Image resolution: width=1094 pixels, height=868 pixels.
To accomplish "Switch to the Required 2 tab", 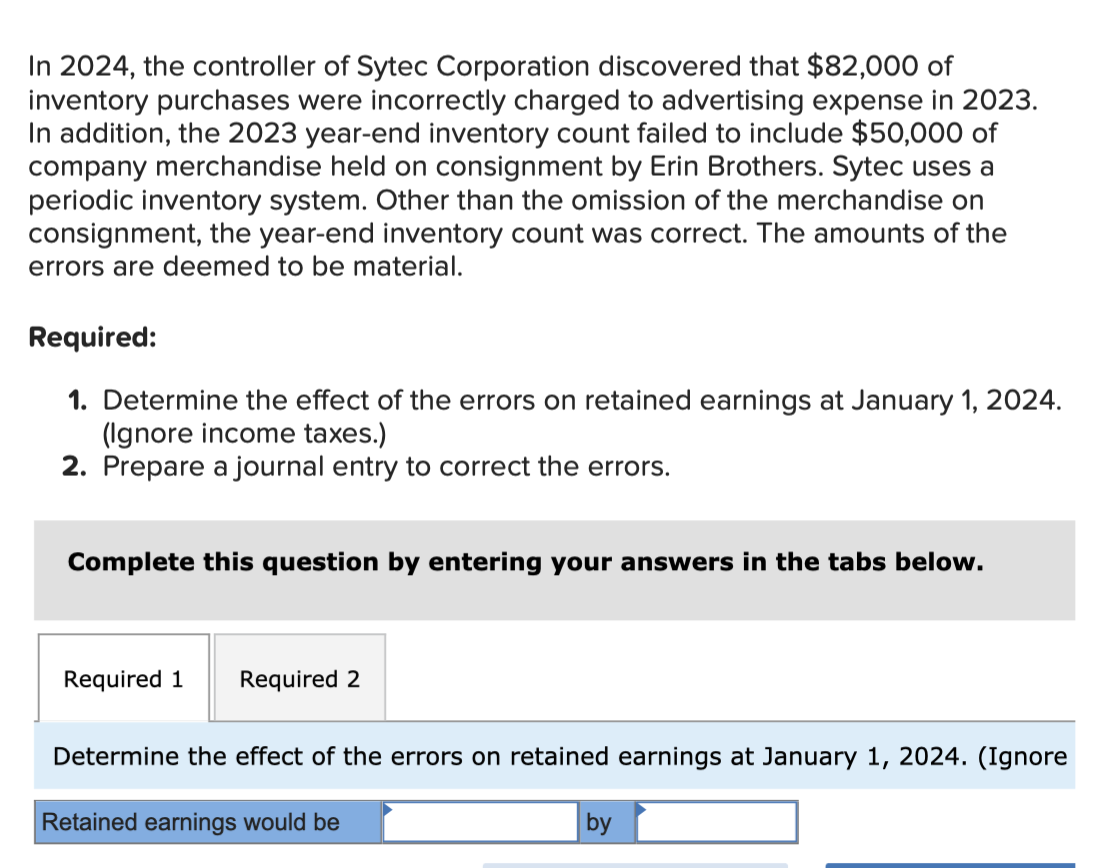I will 298,679.
